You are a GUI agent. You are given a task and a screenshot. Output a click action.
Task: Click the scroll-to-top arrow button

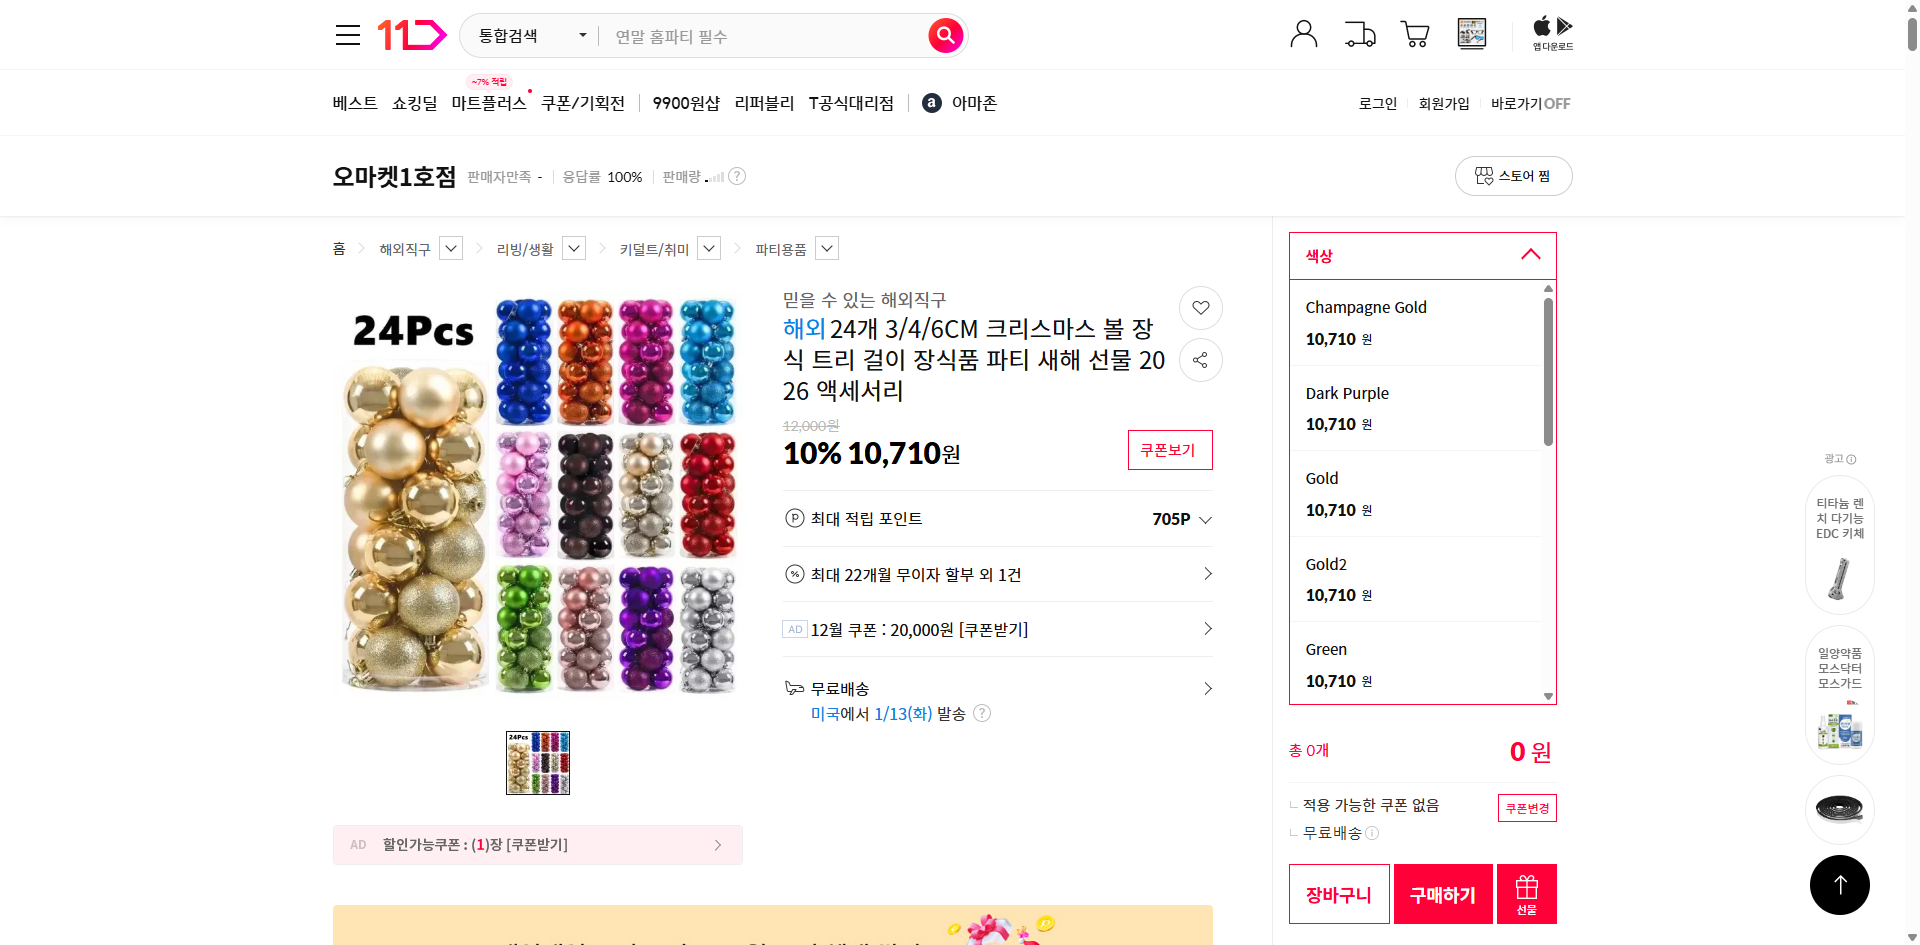tap(1839, 884)
